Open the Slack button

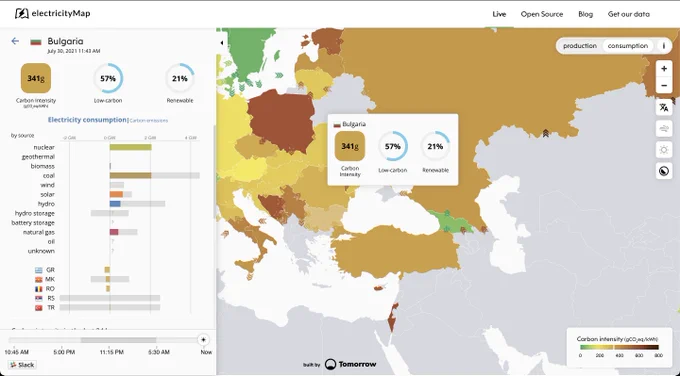point(23,365)
